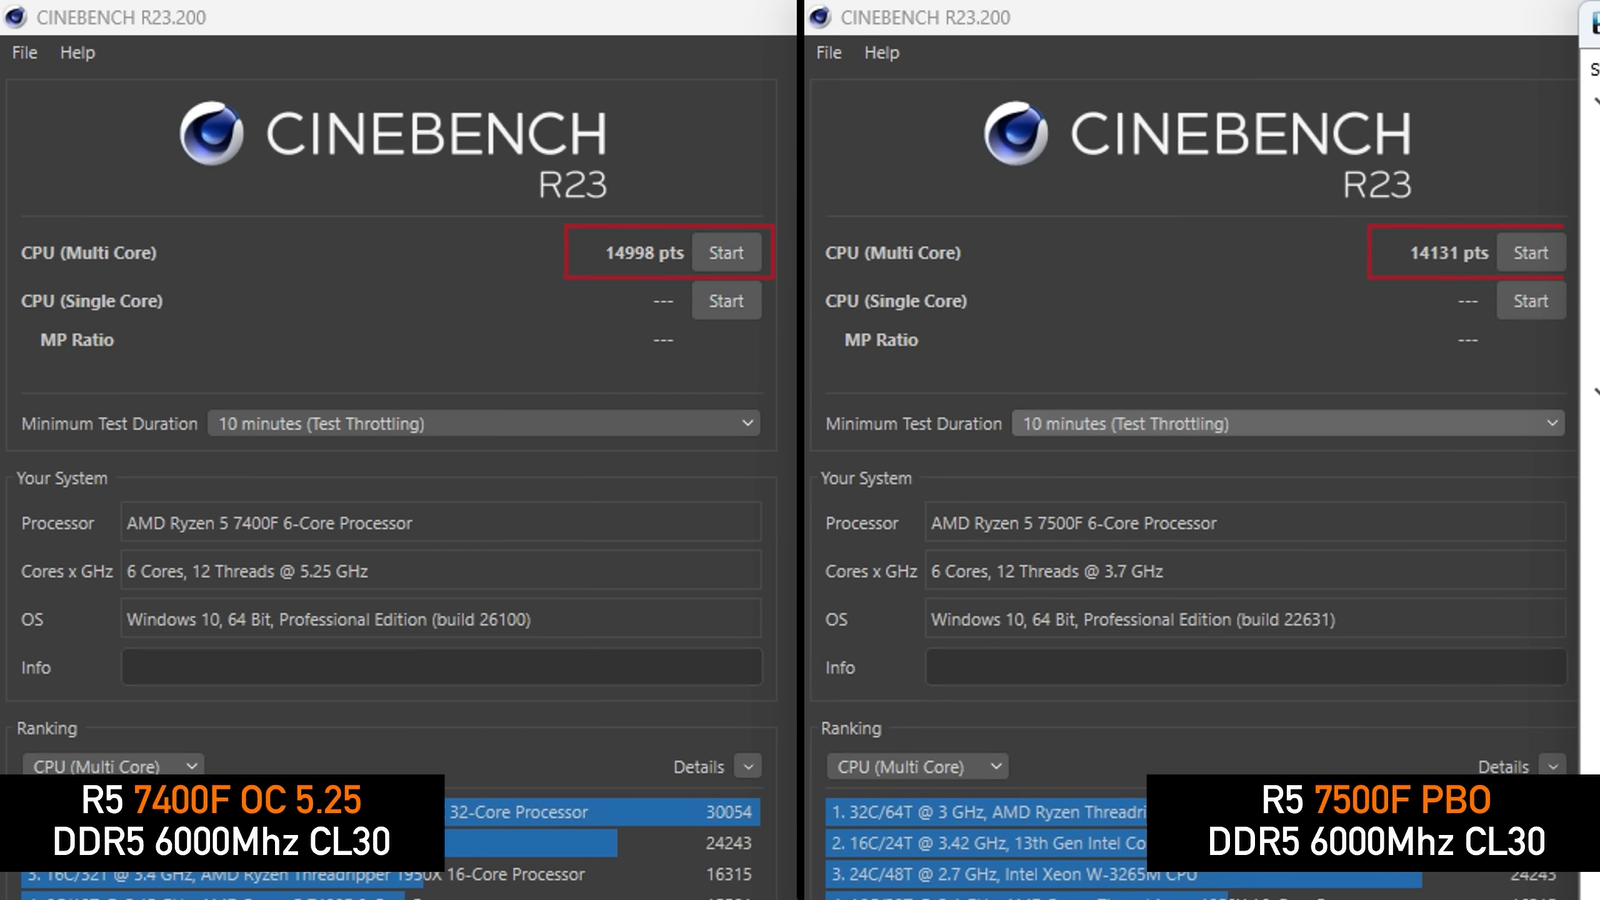Screen dimensions: 1600x900
Task: Expand Minimum Test Duration dropdown in left window
Action: click(484, 424)
